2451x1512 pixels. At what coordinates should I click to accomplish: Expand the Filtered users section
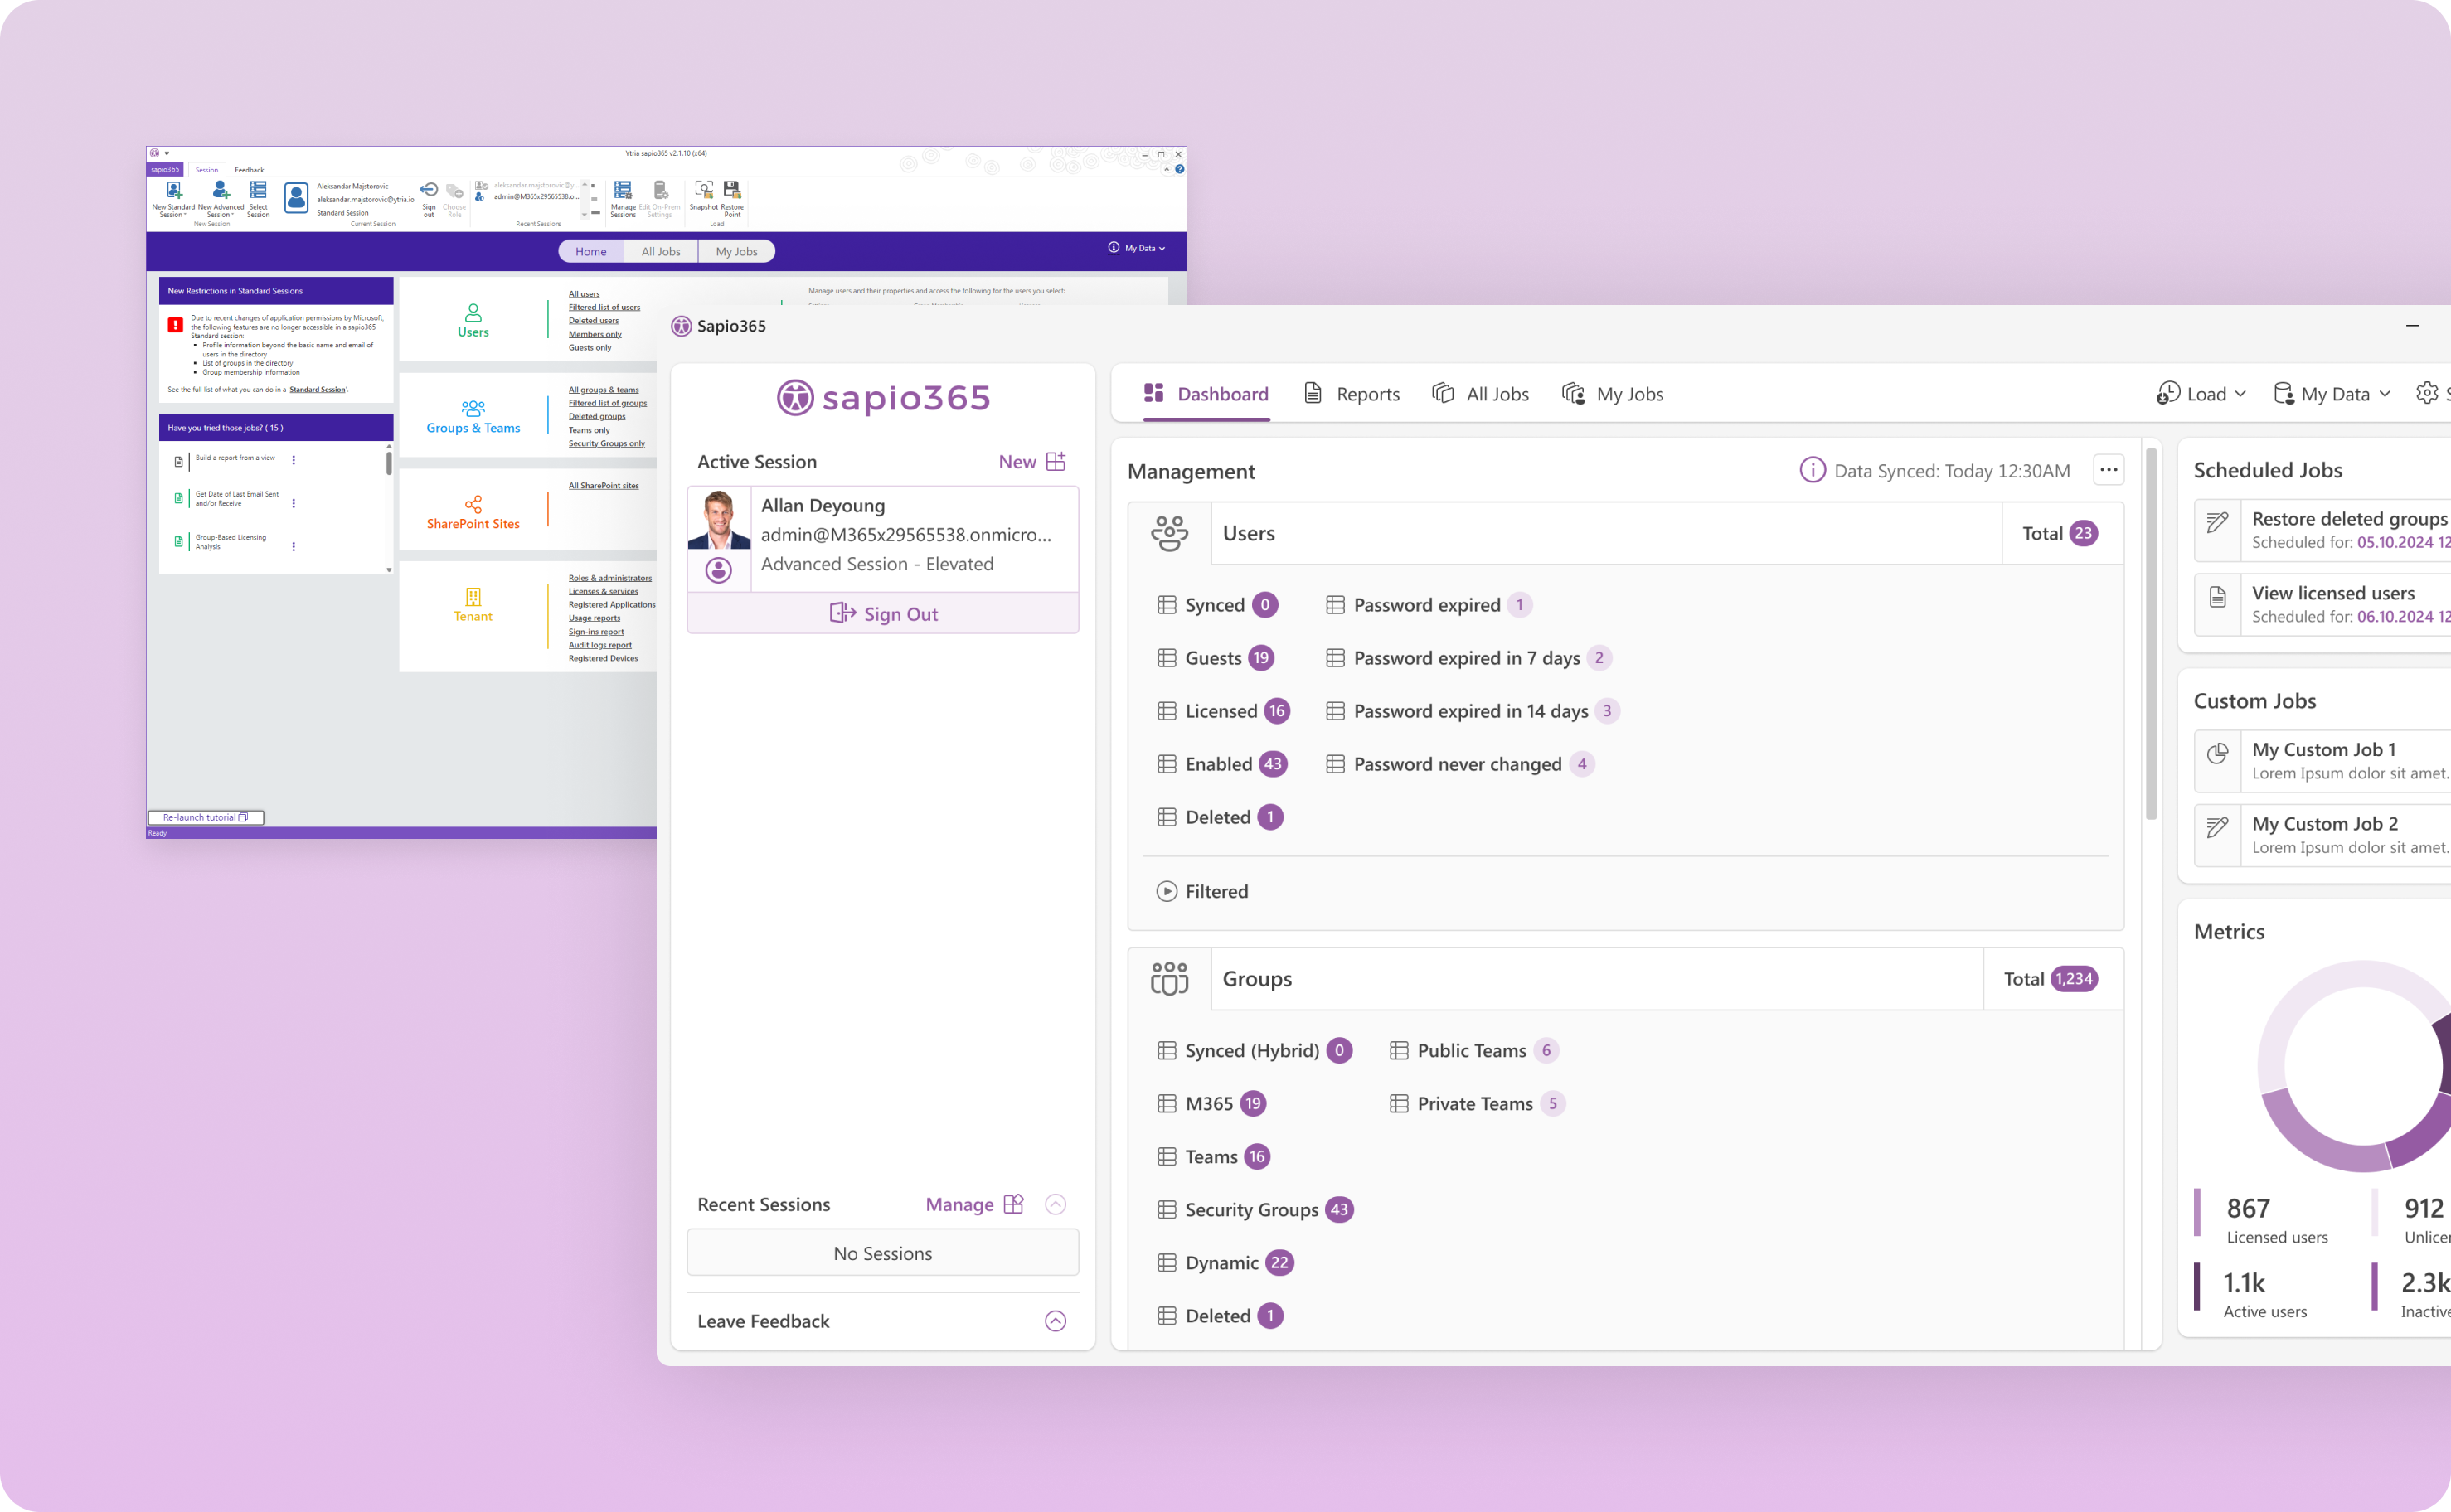pyautogui.click(x=1166, y=891)
